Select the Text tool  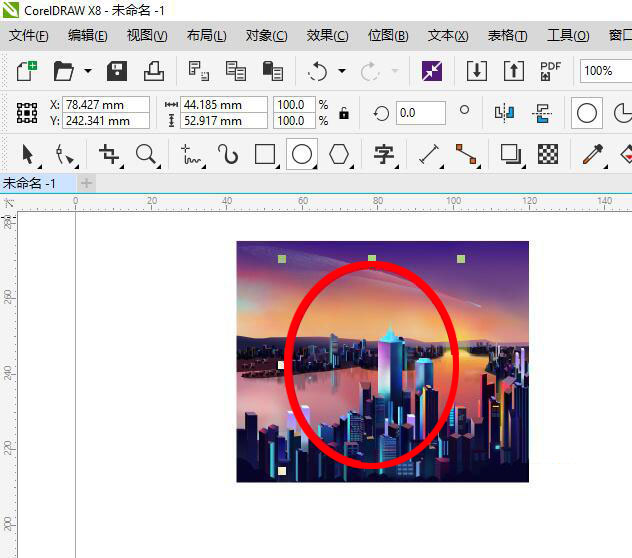click(384, 154)
